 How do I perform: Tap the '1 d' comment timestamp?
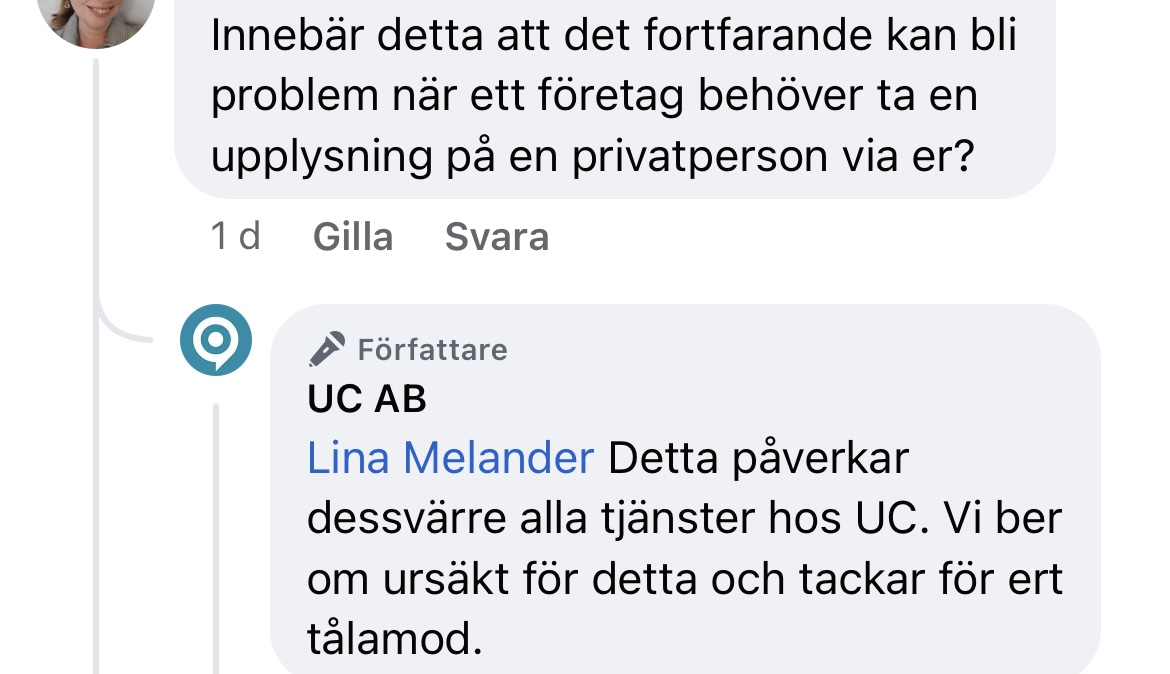tap(236, 237)
